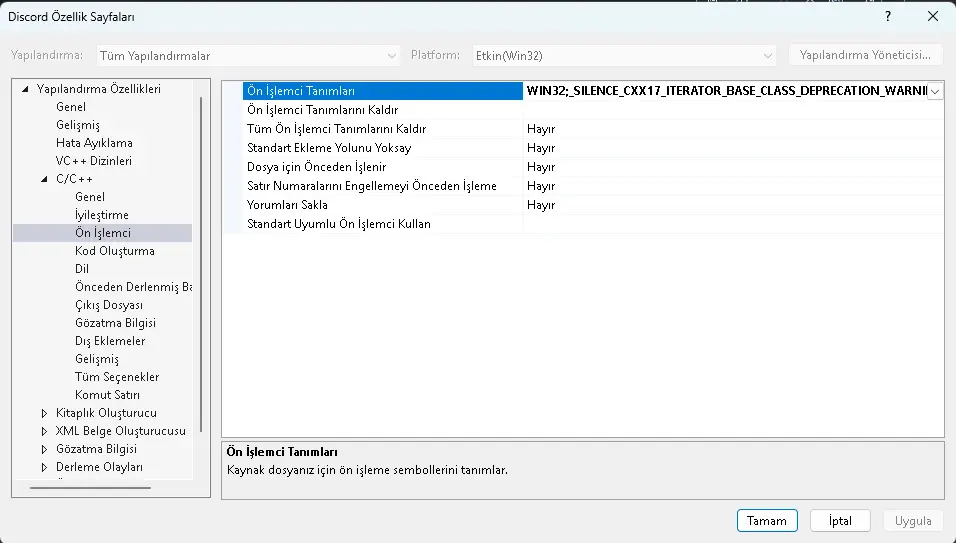
Task: Select Dış Eklemeler in the tree
Action: tap(110, 341)
